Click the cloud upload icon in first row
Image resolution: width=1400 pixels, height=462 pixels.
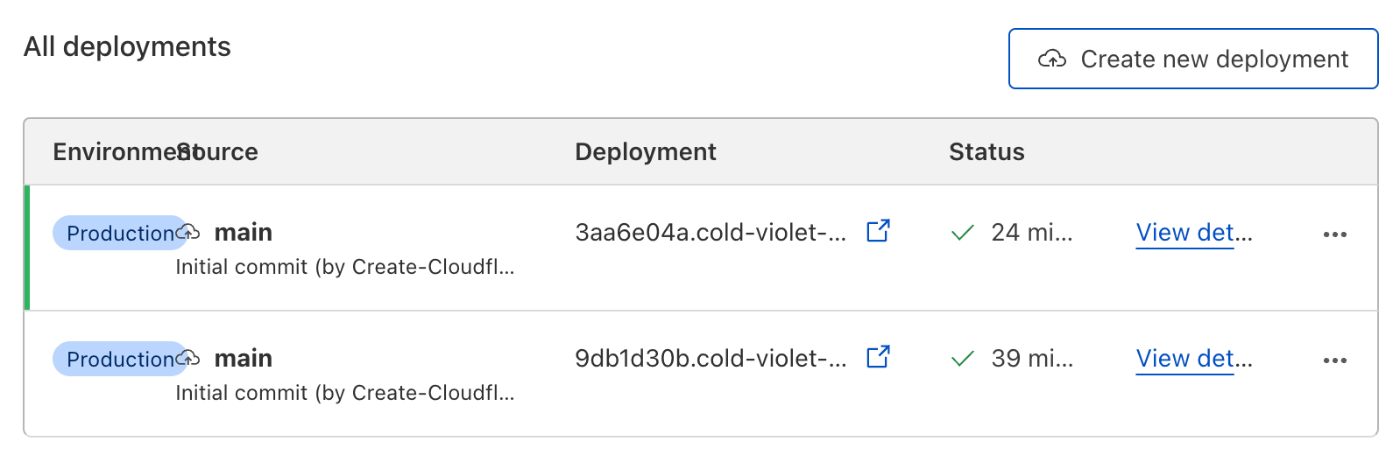189,232
